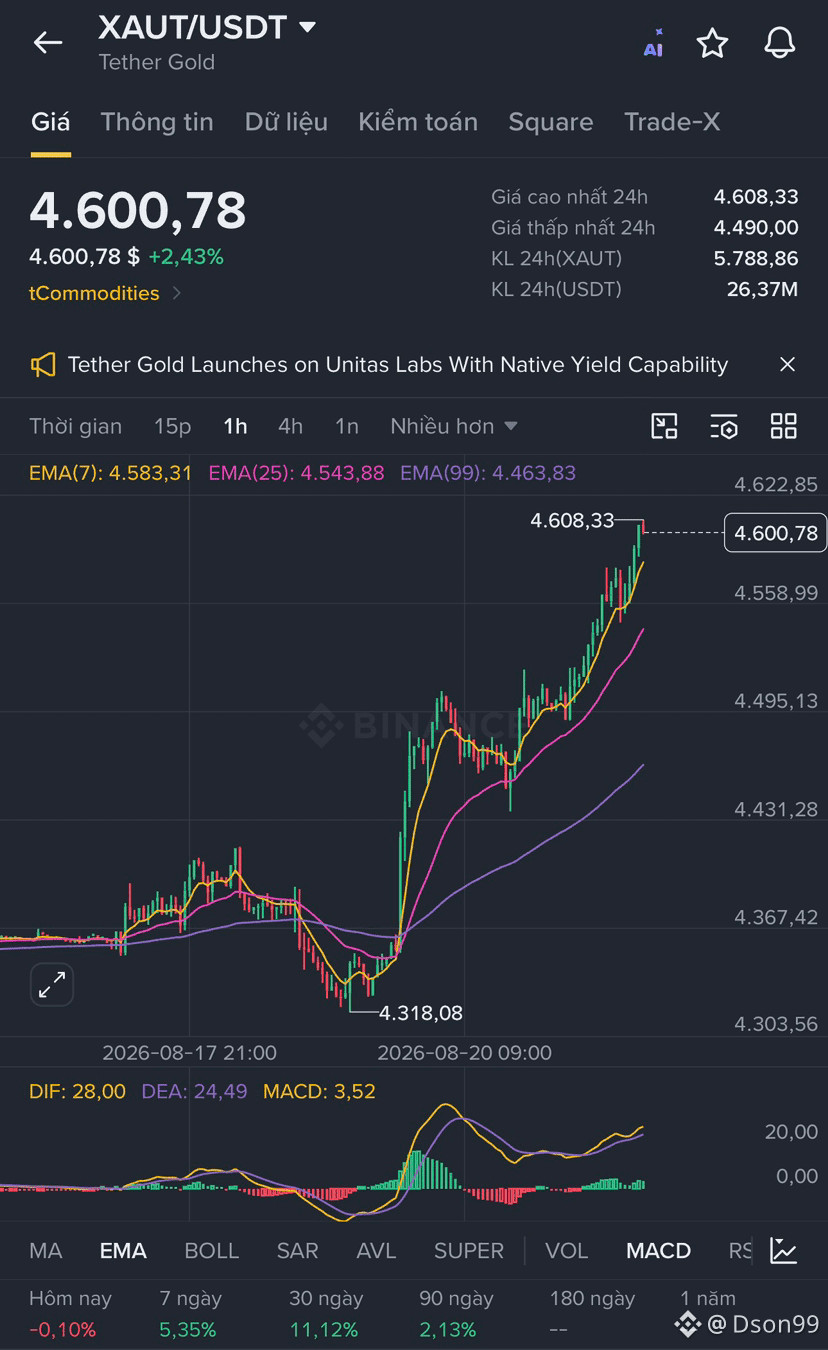This screenshot has width=828, height=1350.
Task: Tap the 30 ngày 11,12% performance
Action: click(x=326, y=1313)
